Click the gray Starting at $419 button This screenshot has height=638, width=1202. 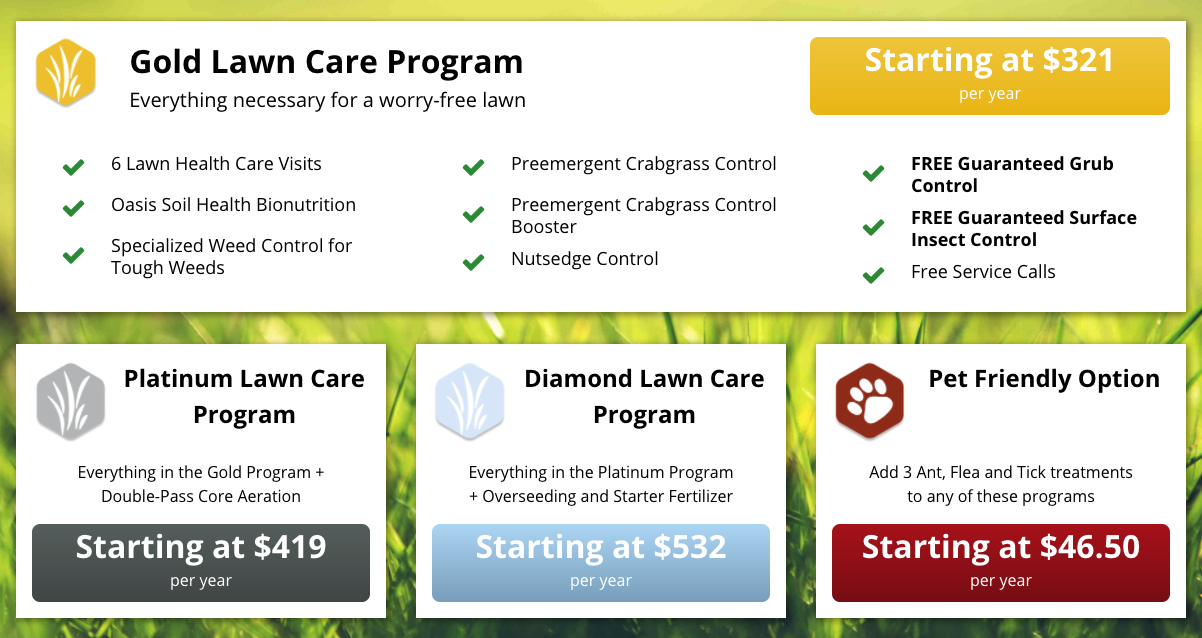[x=201, y=563]
